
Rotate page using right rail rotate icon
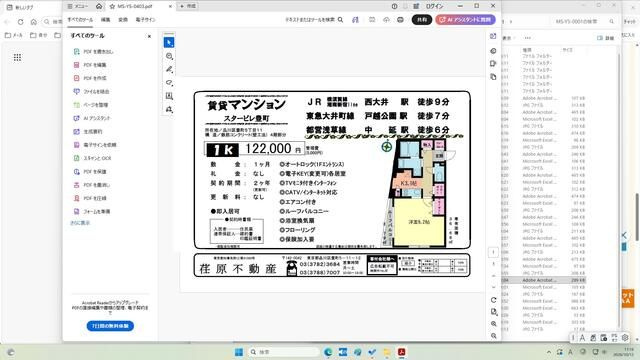[x=493, y=300]
